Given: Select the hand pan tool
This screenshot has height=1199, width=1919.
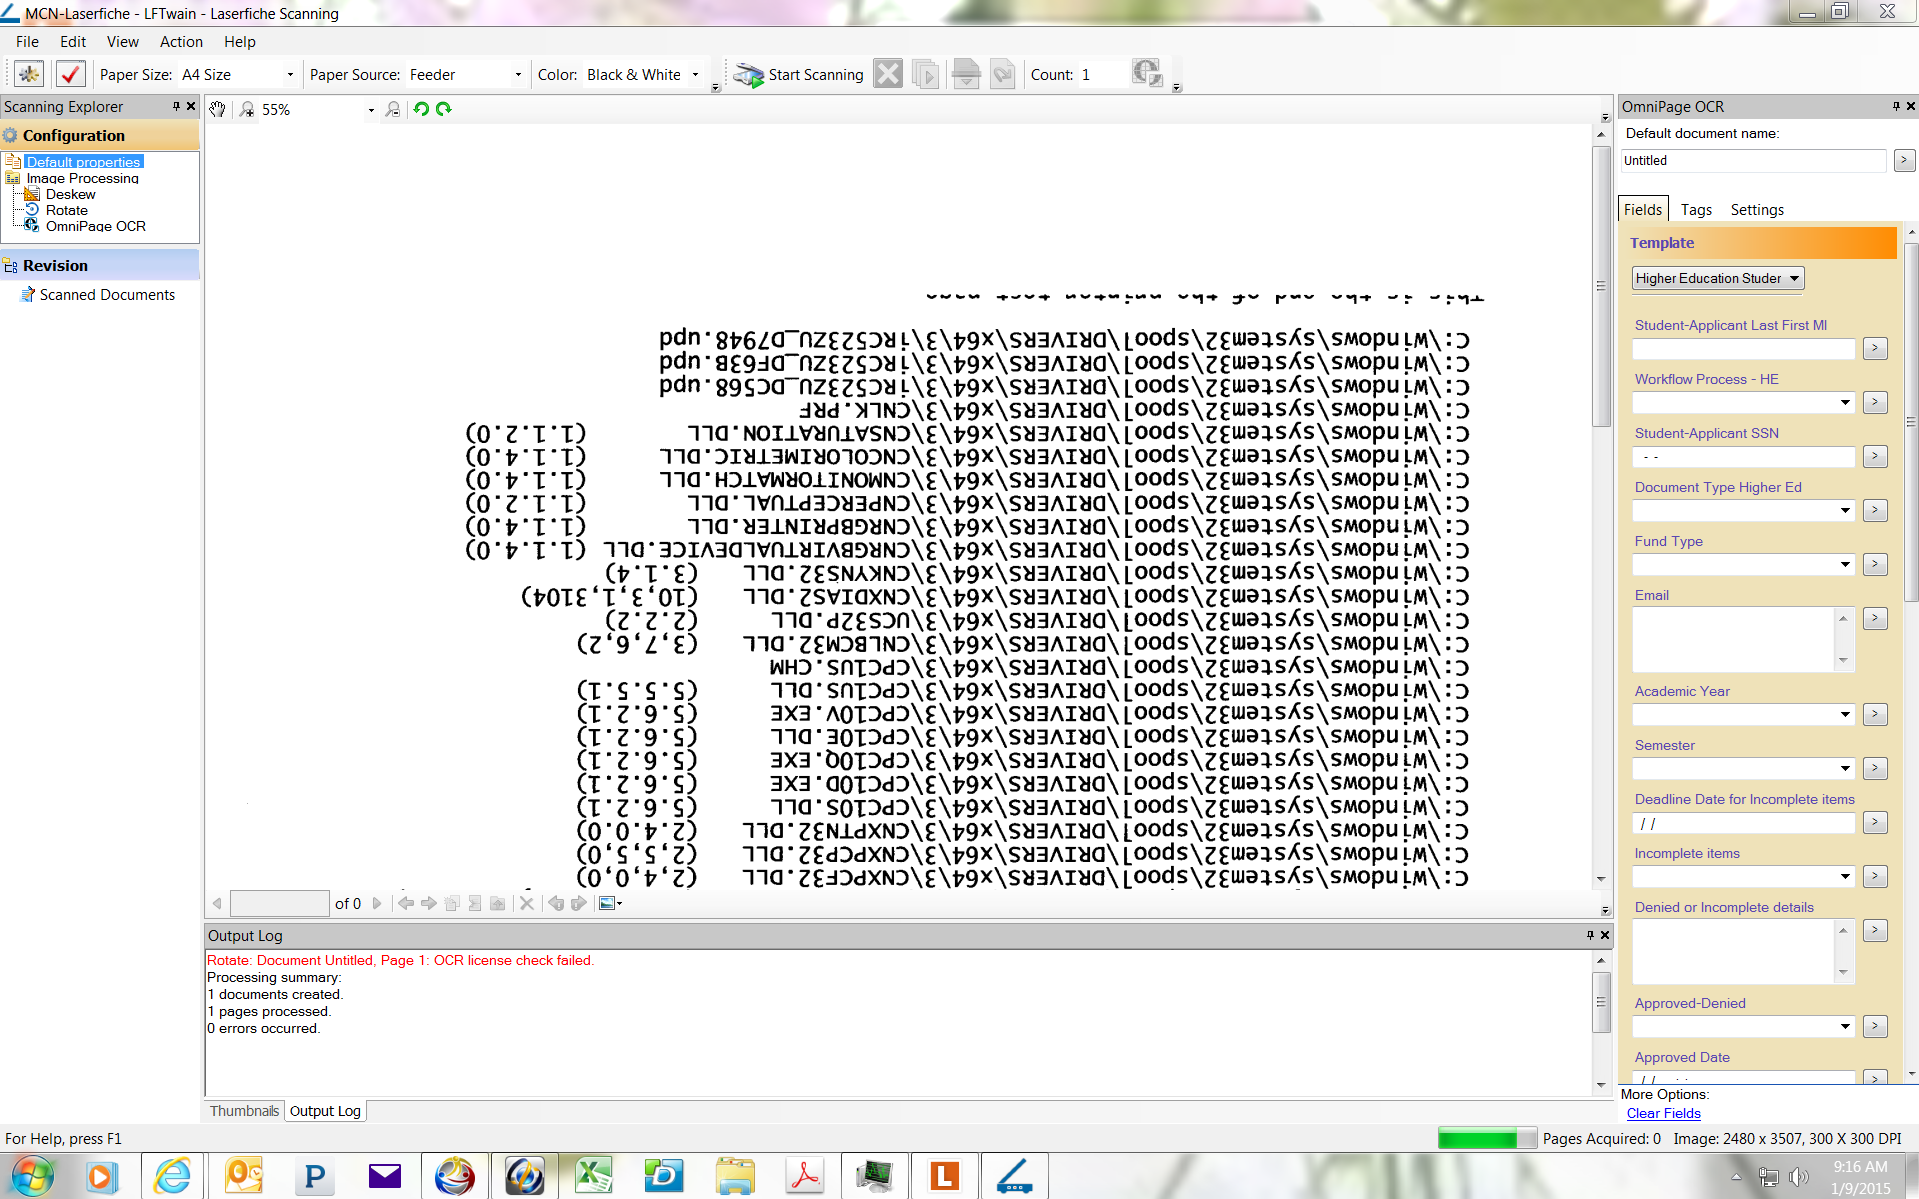Looking at the screenshot, I should pyautogui.click(x=218, y=109).
